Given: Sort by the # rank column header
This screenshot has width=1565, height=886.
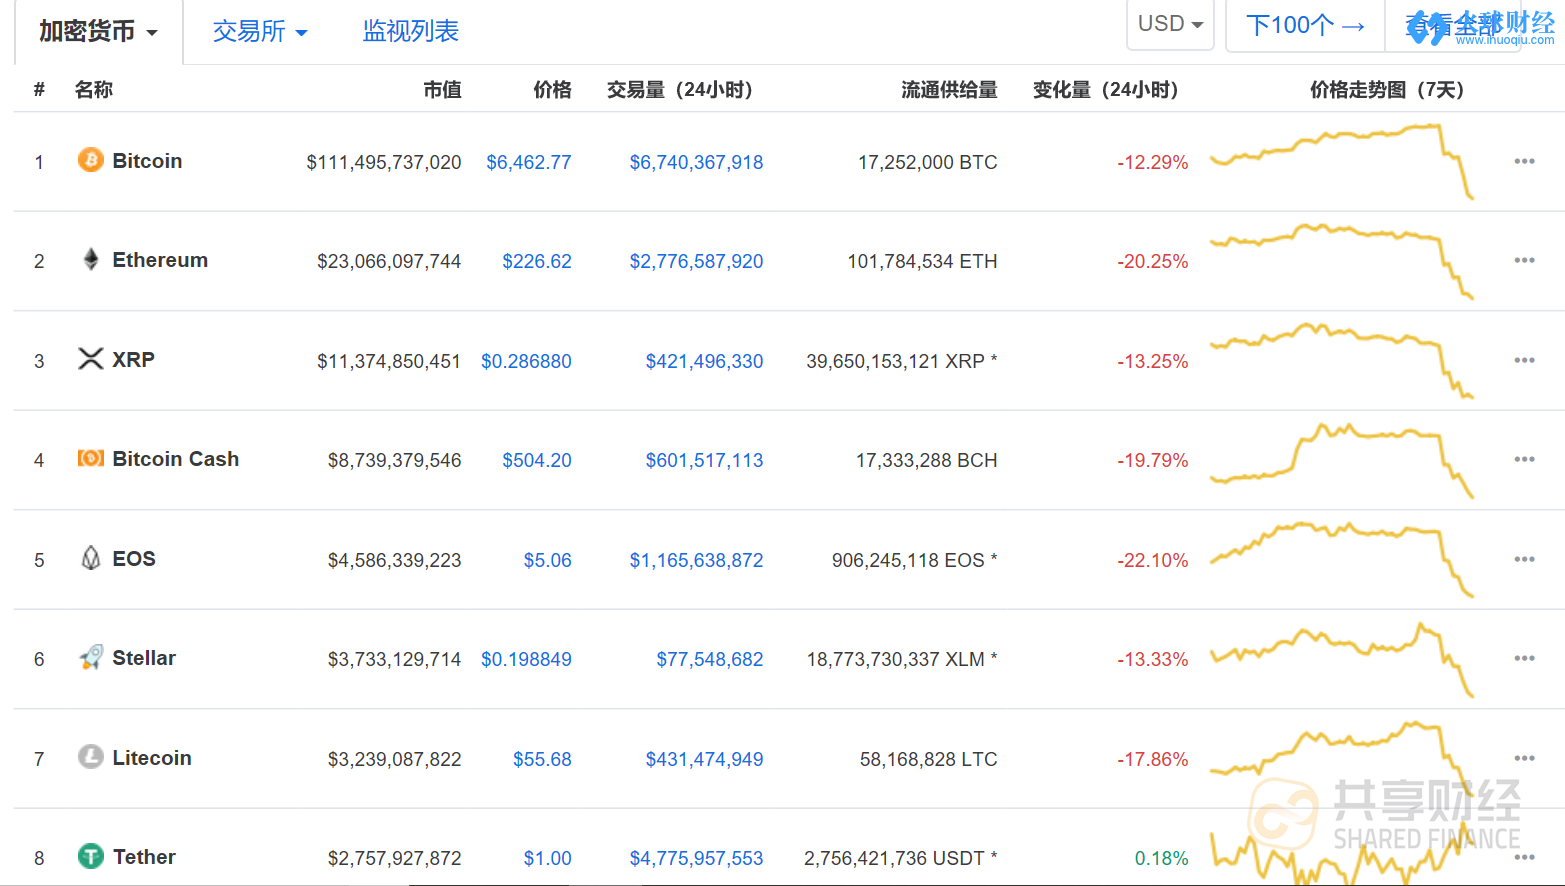Looking at the screenshot, I should [39, 90].
